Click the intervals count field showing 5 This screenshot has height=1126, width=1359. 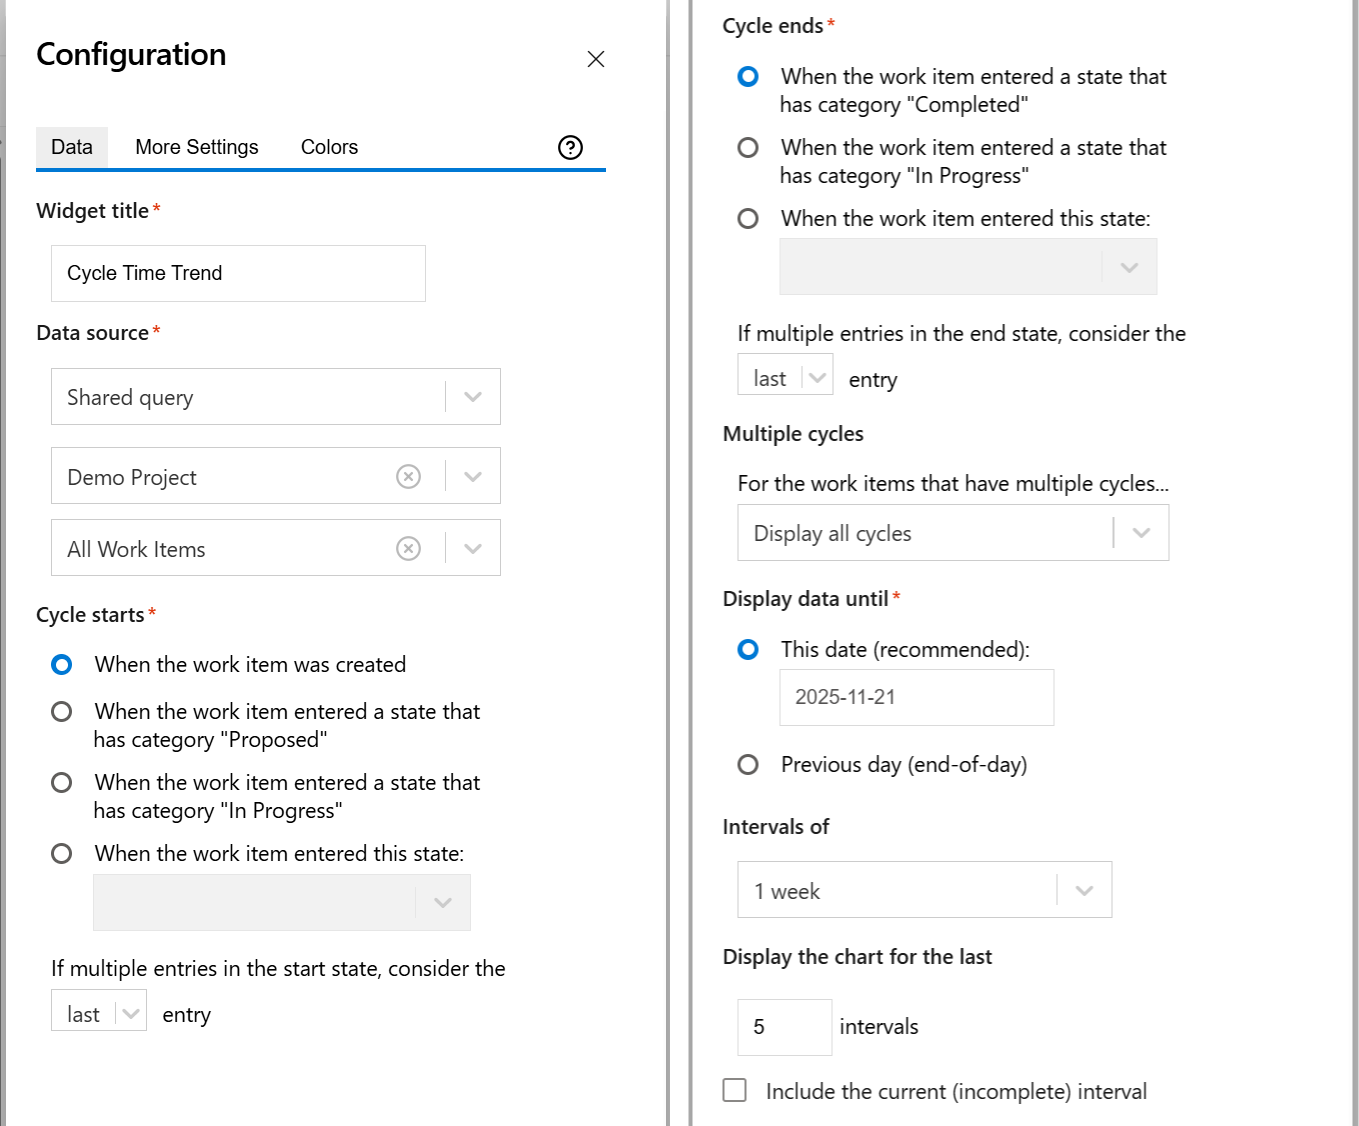click(784, 1027)
